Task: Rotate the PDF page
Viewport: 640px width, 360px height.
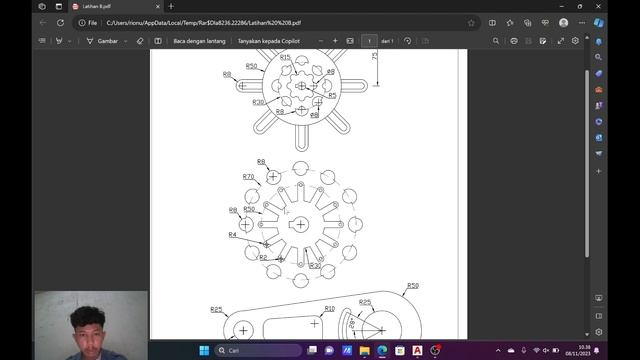Action: click(407, 41)
